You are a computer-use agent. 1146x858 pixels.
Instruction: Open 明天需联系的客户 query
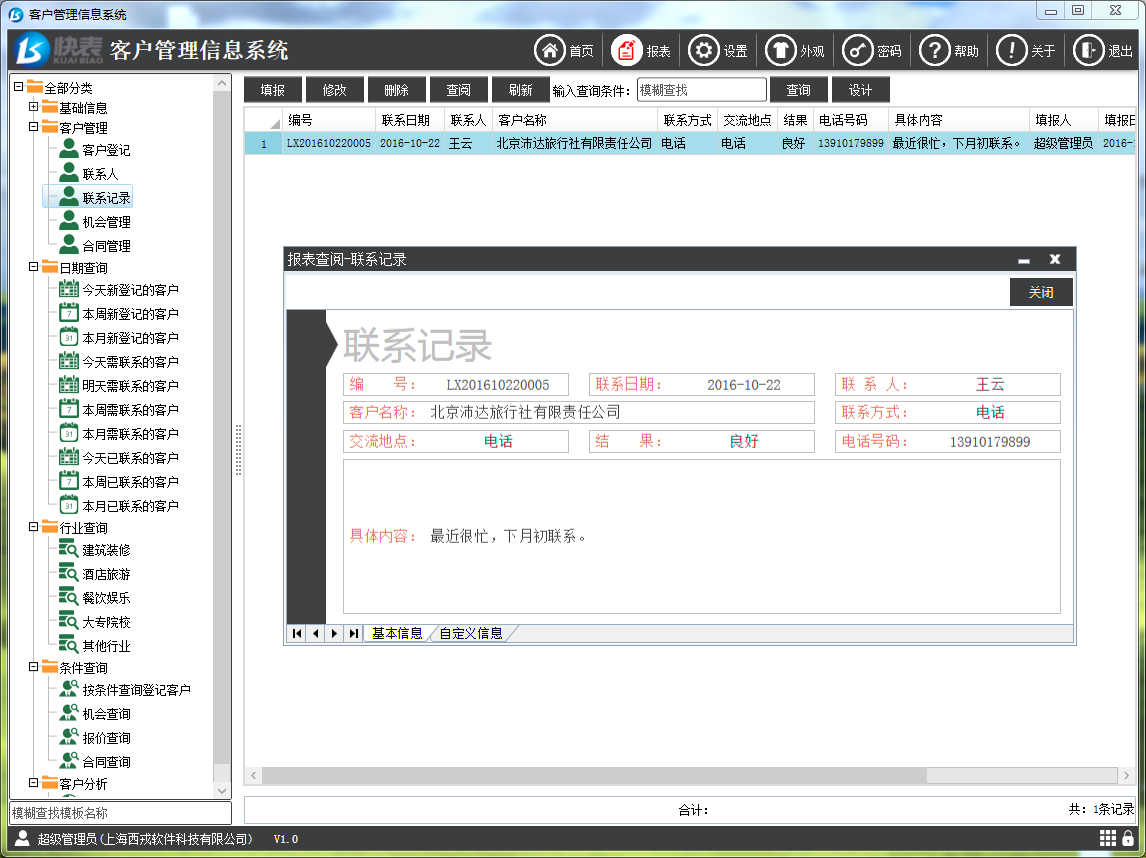130,386
